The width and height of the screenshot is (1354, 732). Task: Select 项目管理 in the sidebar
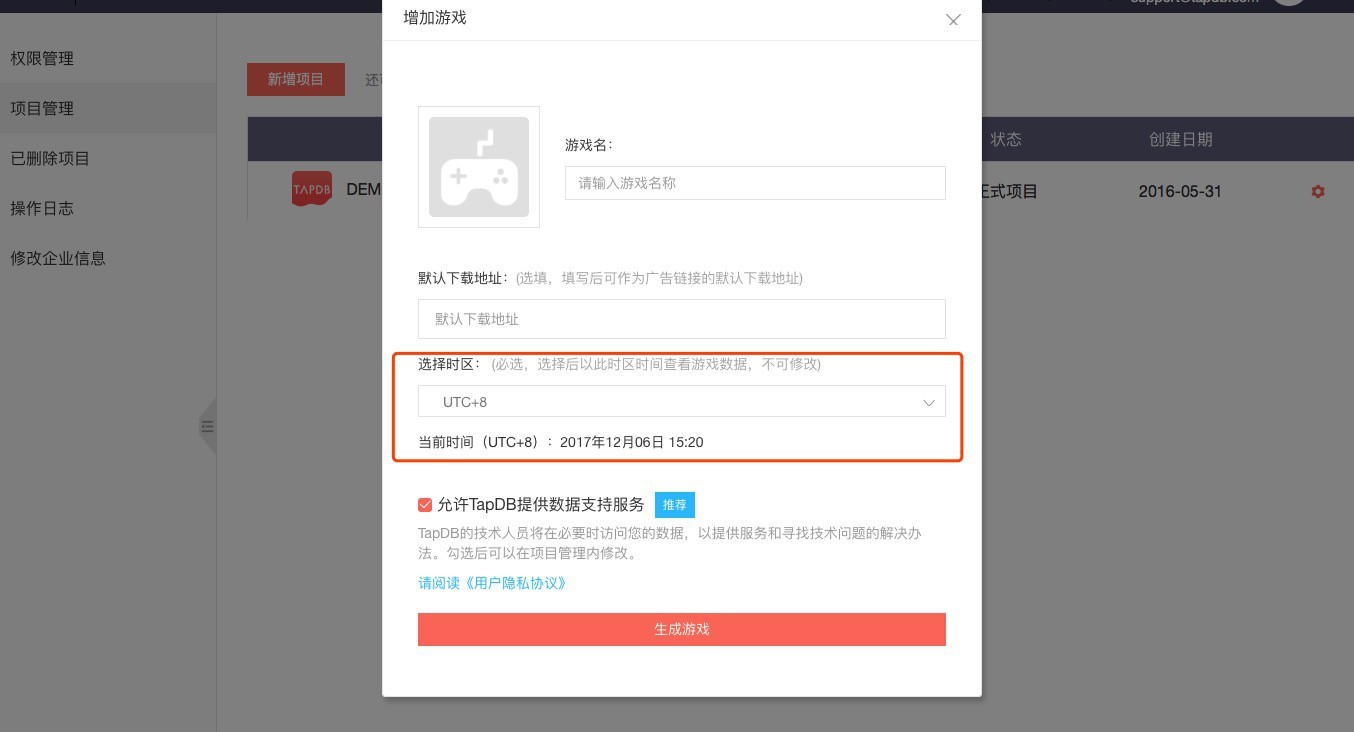click(x=42, y=109)
